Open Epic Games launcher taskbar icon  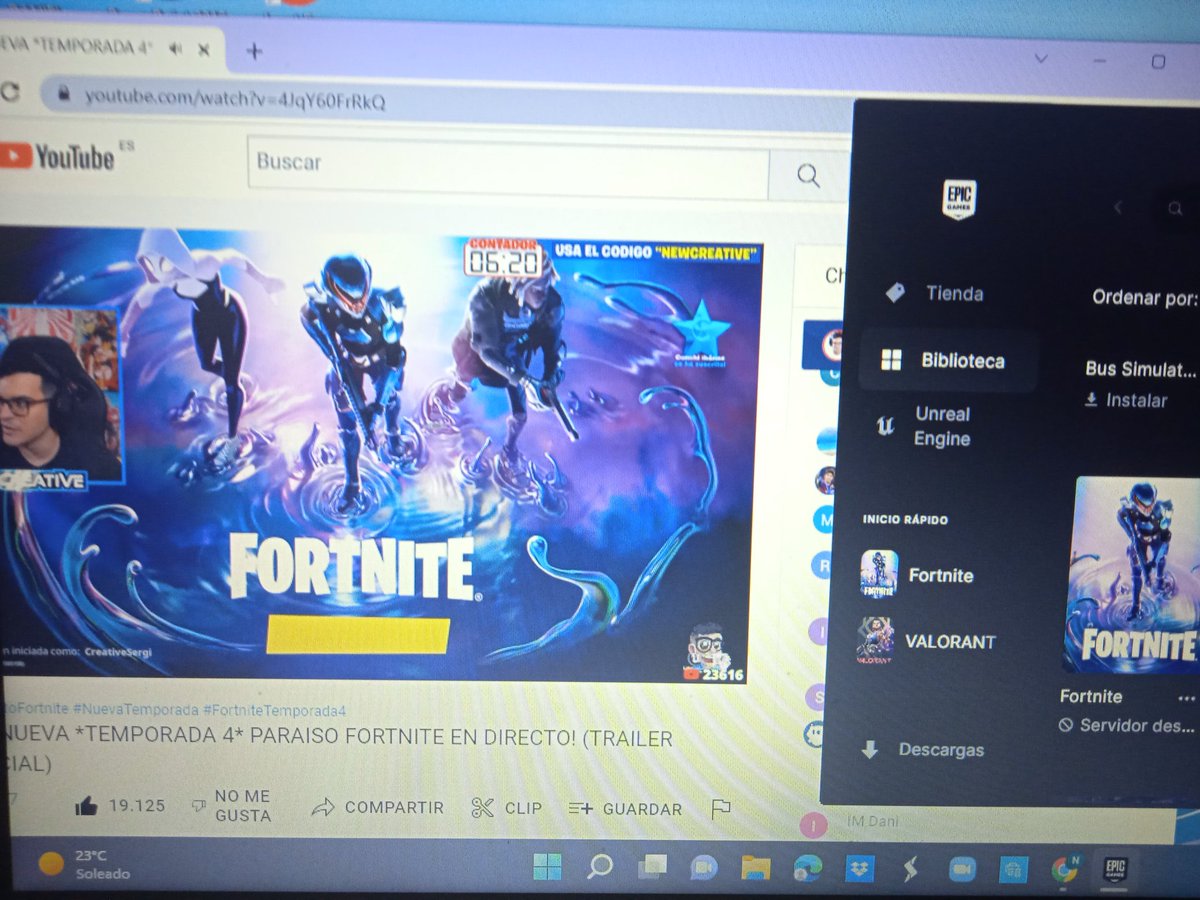(1114, 868)
